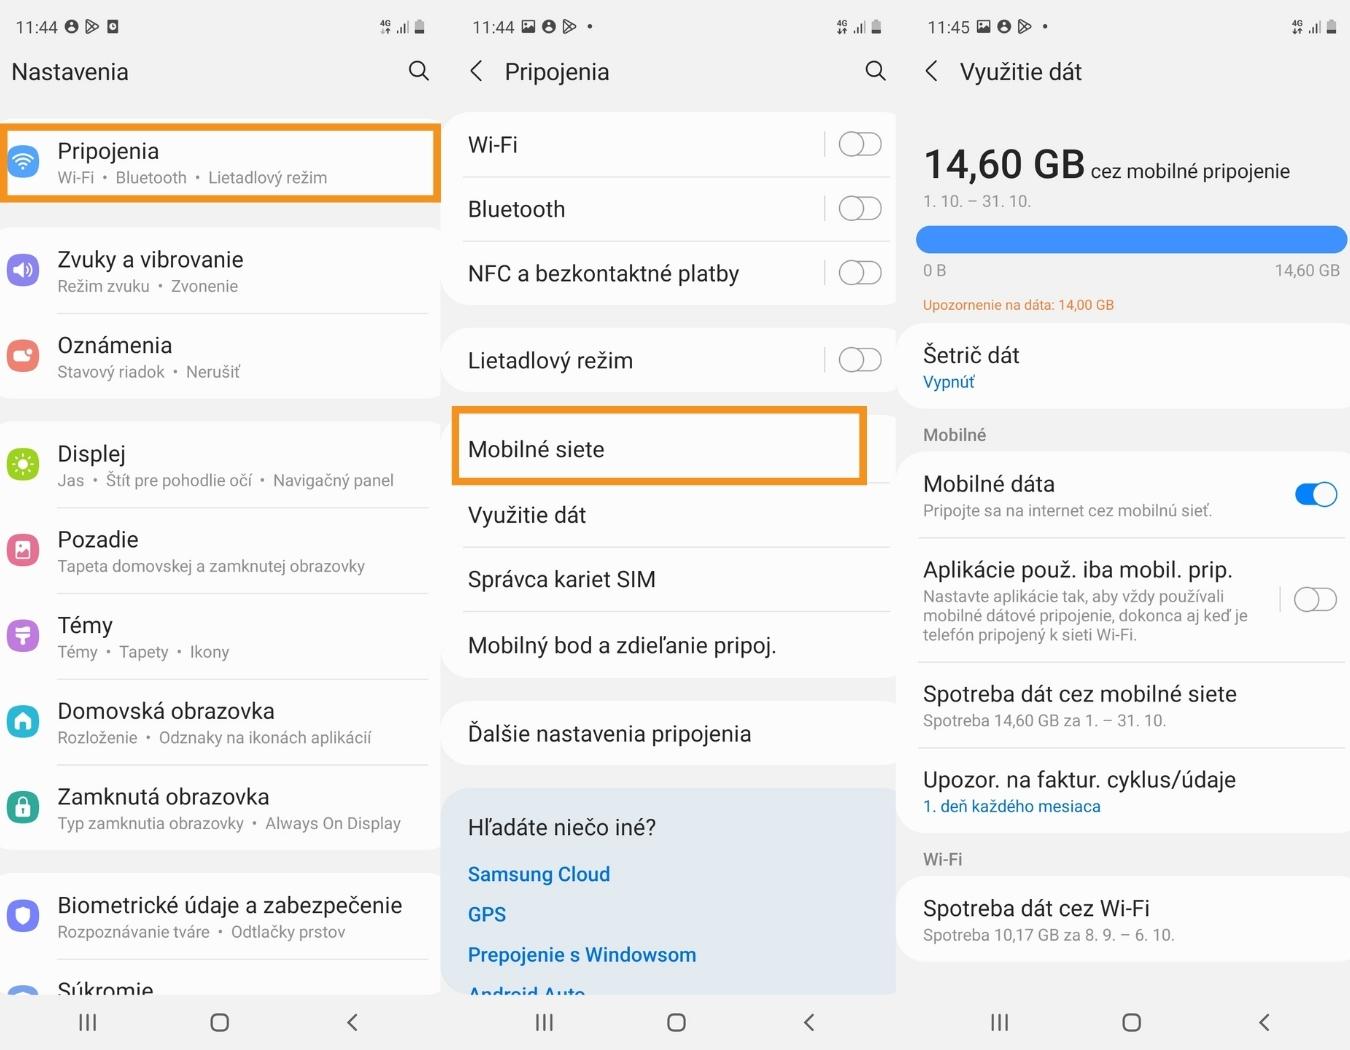Open recent apps in Nastavenia screen navbar
Screen dimensions: 1350x1050
(x=88, y=1022)
